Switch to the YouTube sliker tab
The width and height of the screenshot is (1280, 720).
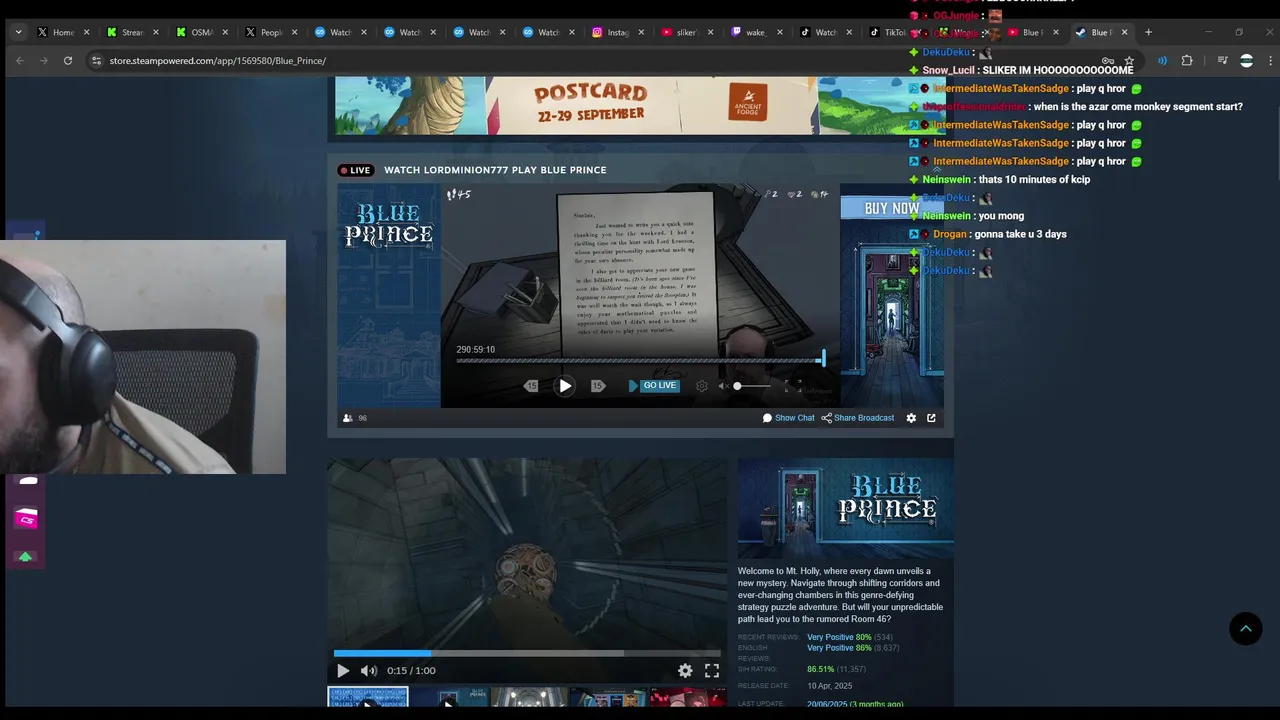[687, 32]
